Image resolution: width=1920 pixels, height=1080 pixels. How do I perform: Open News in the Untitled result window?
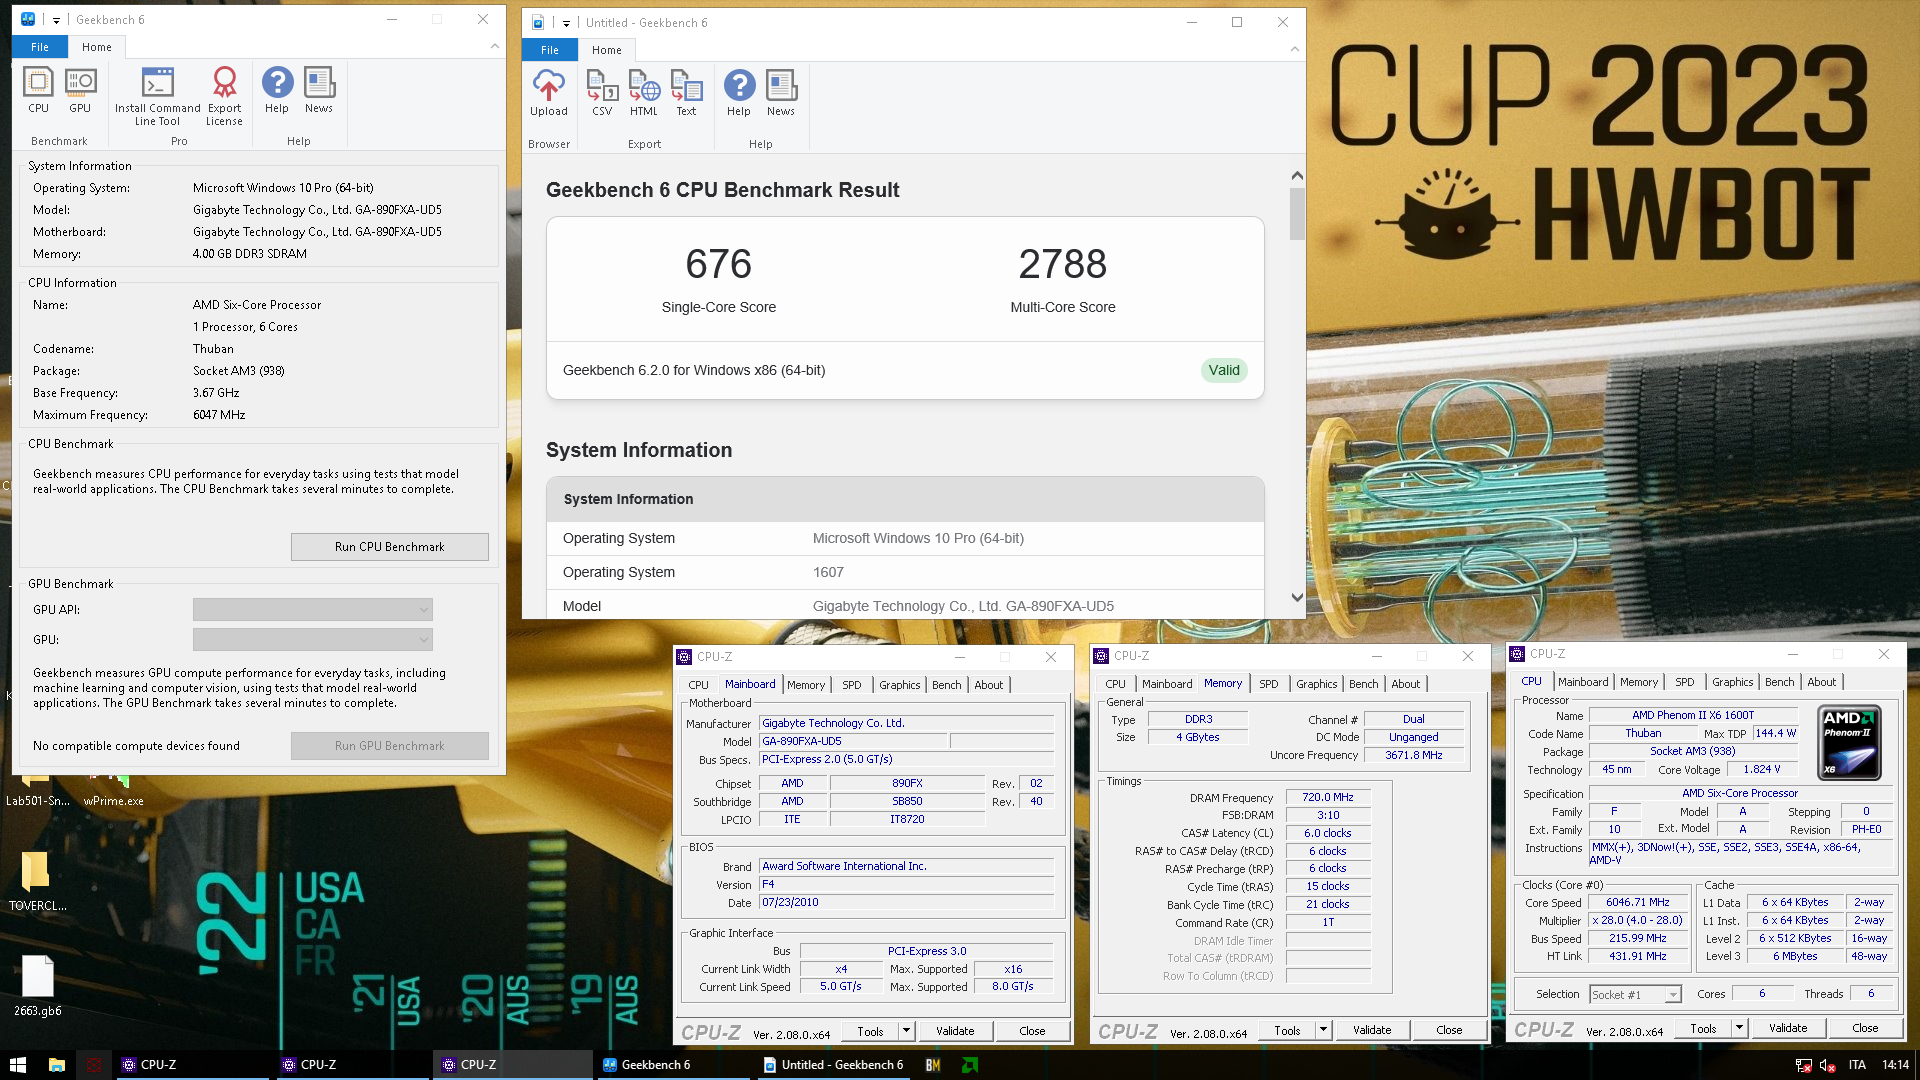(x=781, y=93)
